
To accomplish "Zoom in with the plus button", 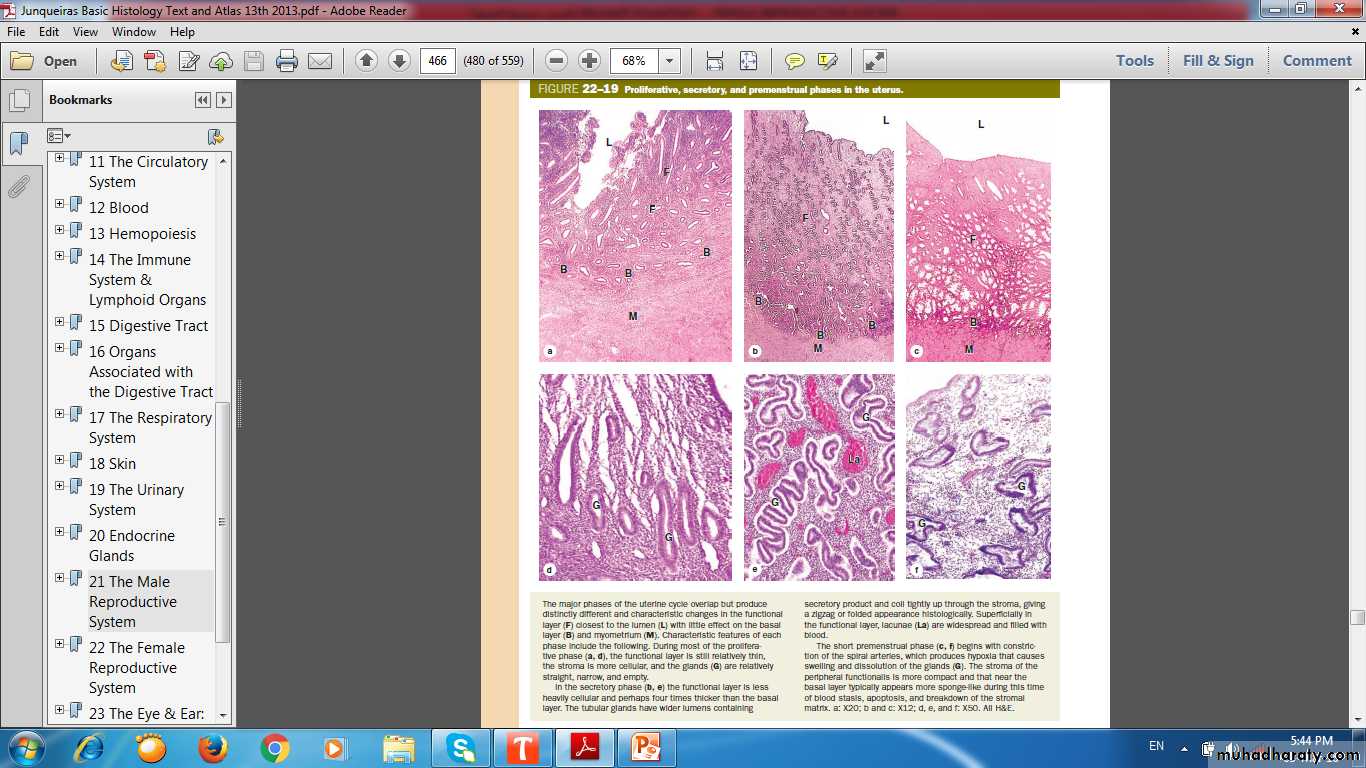I will click(x=590, y=61).
